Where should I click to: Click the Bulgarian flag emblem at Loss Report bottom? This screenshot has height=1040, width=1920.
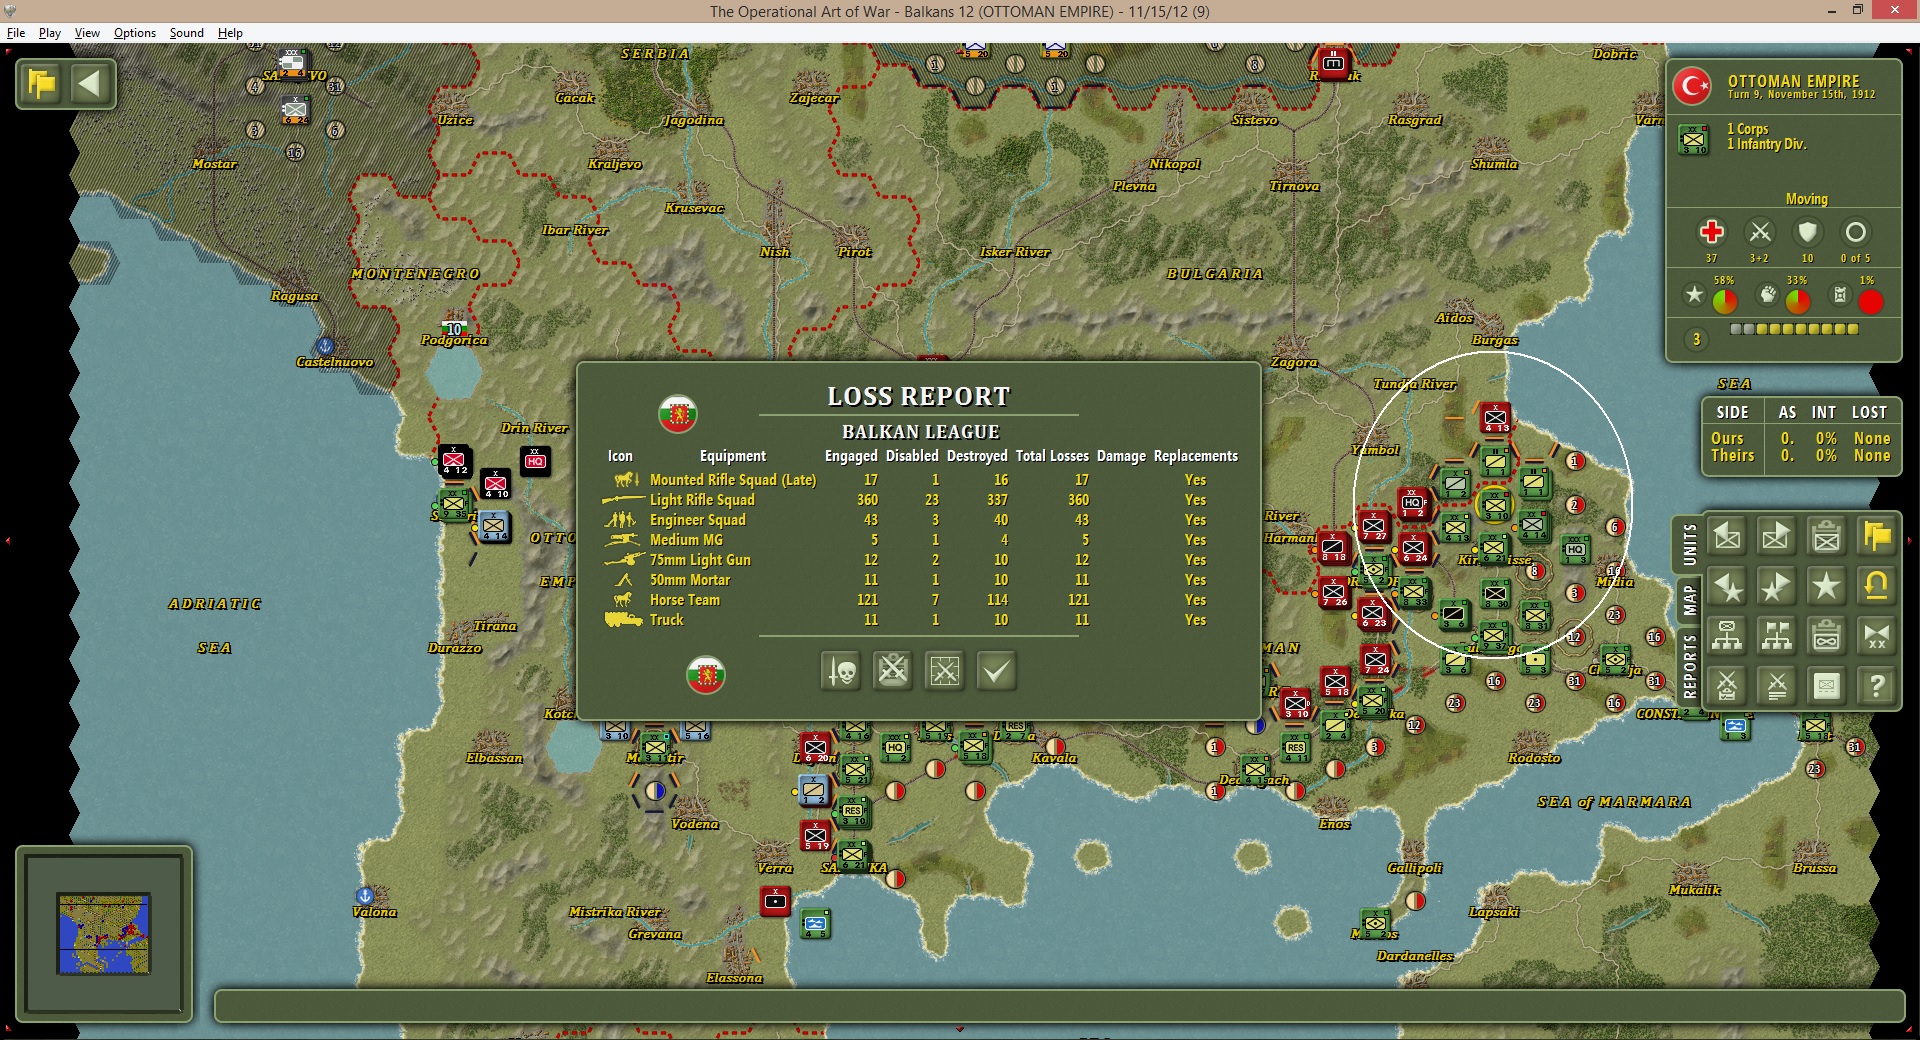coord(705,674)
